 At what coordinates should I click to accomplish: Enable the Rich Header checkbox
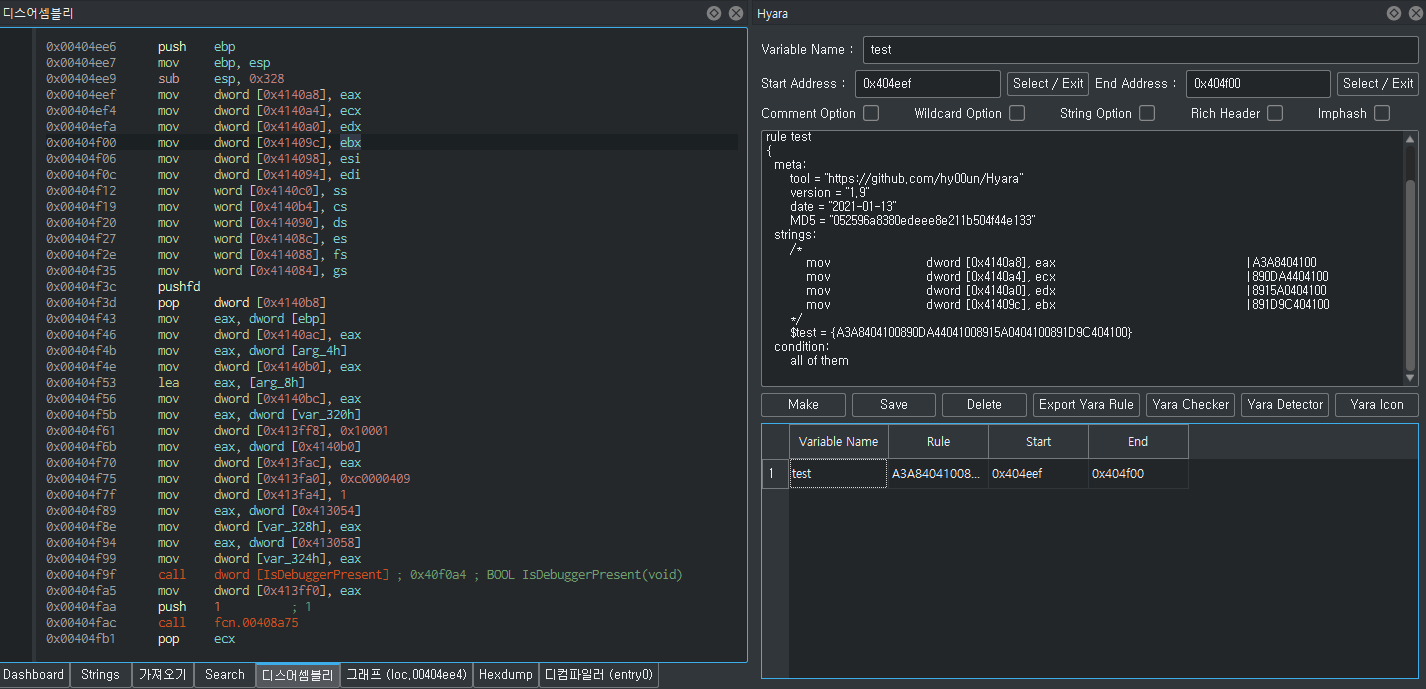pyautogui.click(x=1275, y=113)
